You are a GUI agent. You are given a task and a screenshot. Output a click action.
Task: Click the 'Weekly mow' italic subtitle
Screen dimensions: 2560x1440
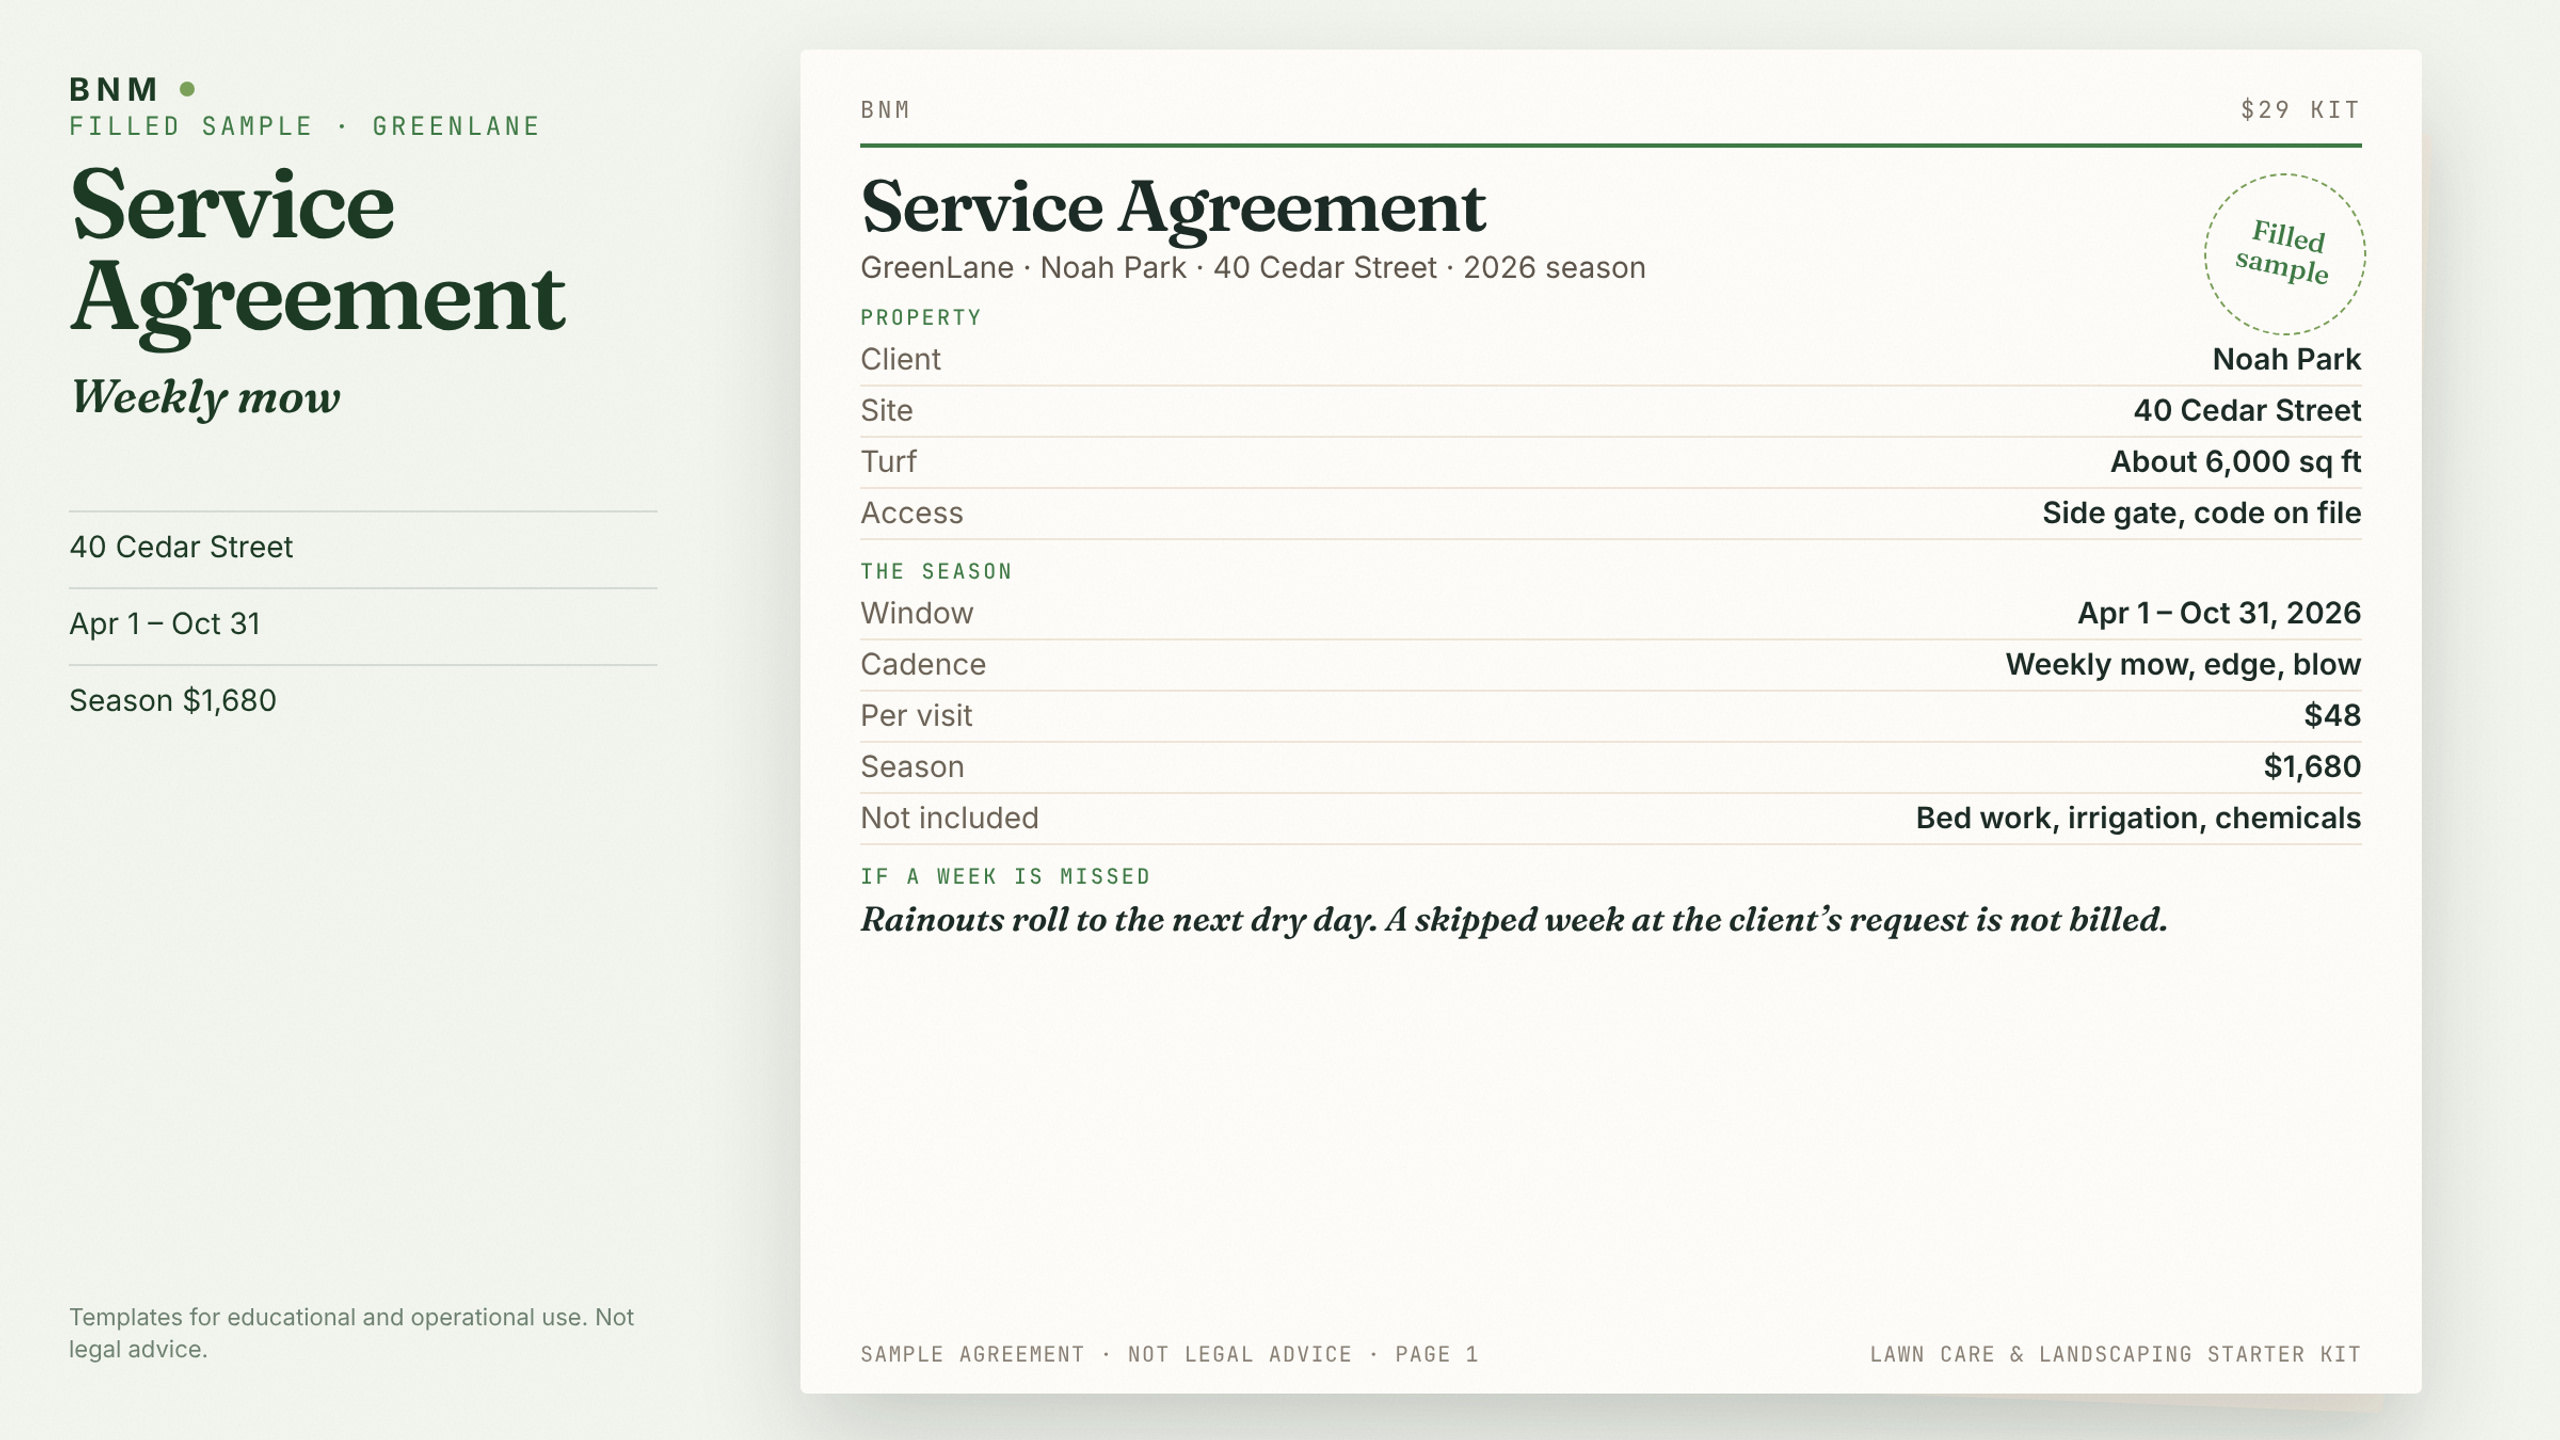tap(205, 397)
